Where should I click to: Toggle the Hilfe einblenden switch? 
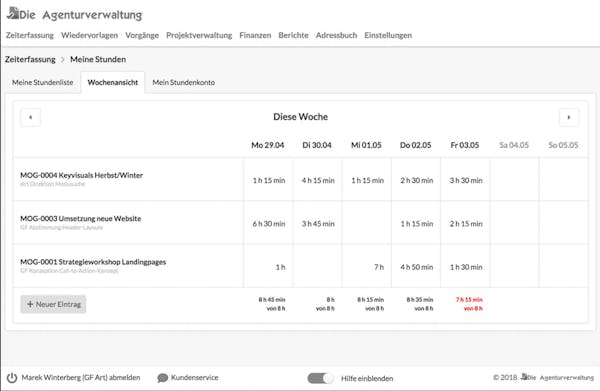coord(321,378)
